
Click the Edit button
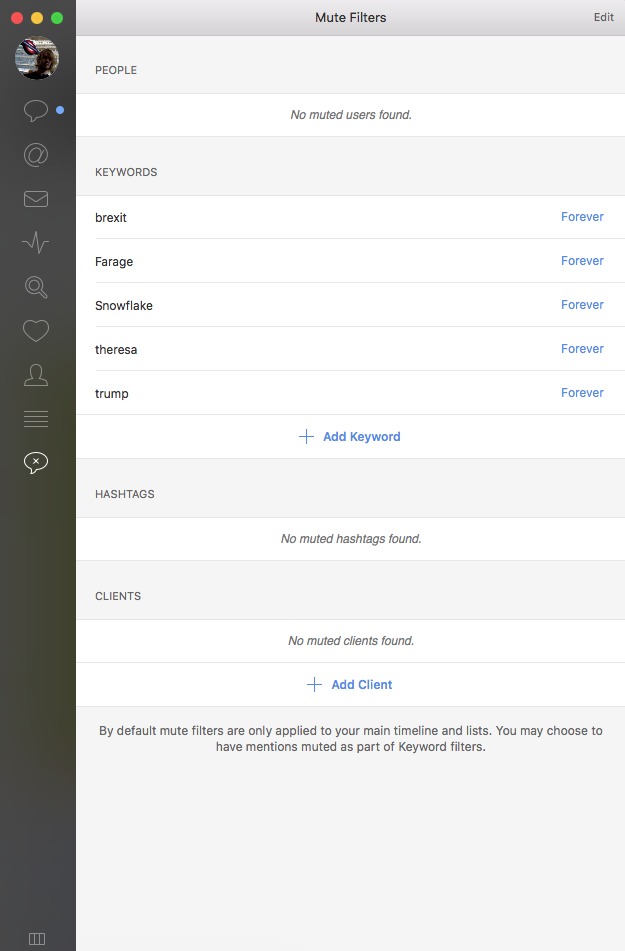coord(603,17)
